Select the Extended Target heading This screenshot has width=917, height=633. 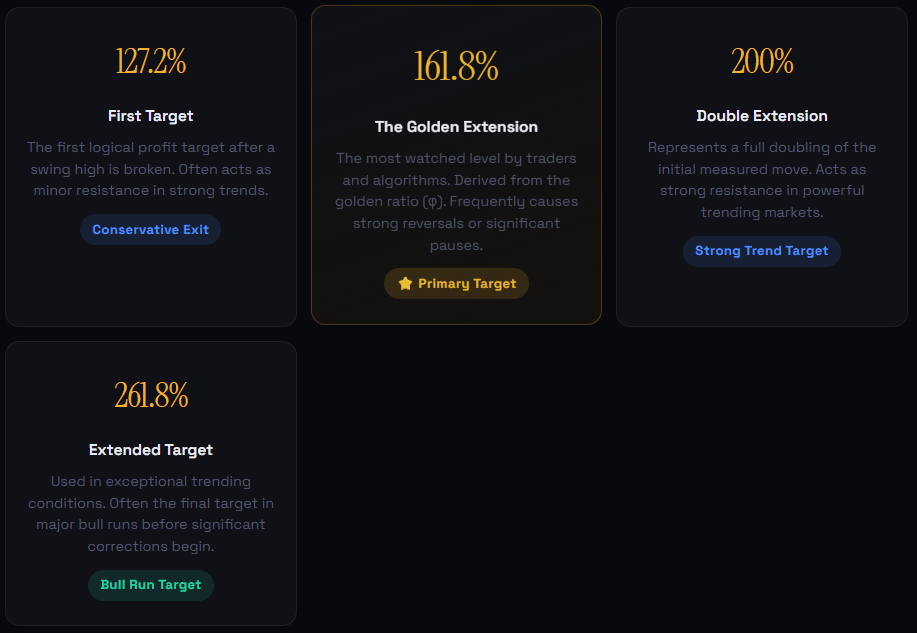(x=151, y=450)
